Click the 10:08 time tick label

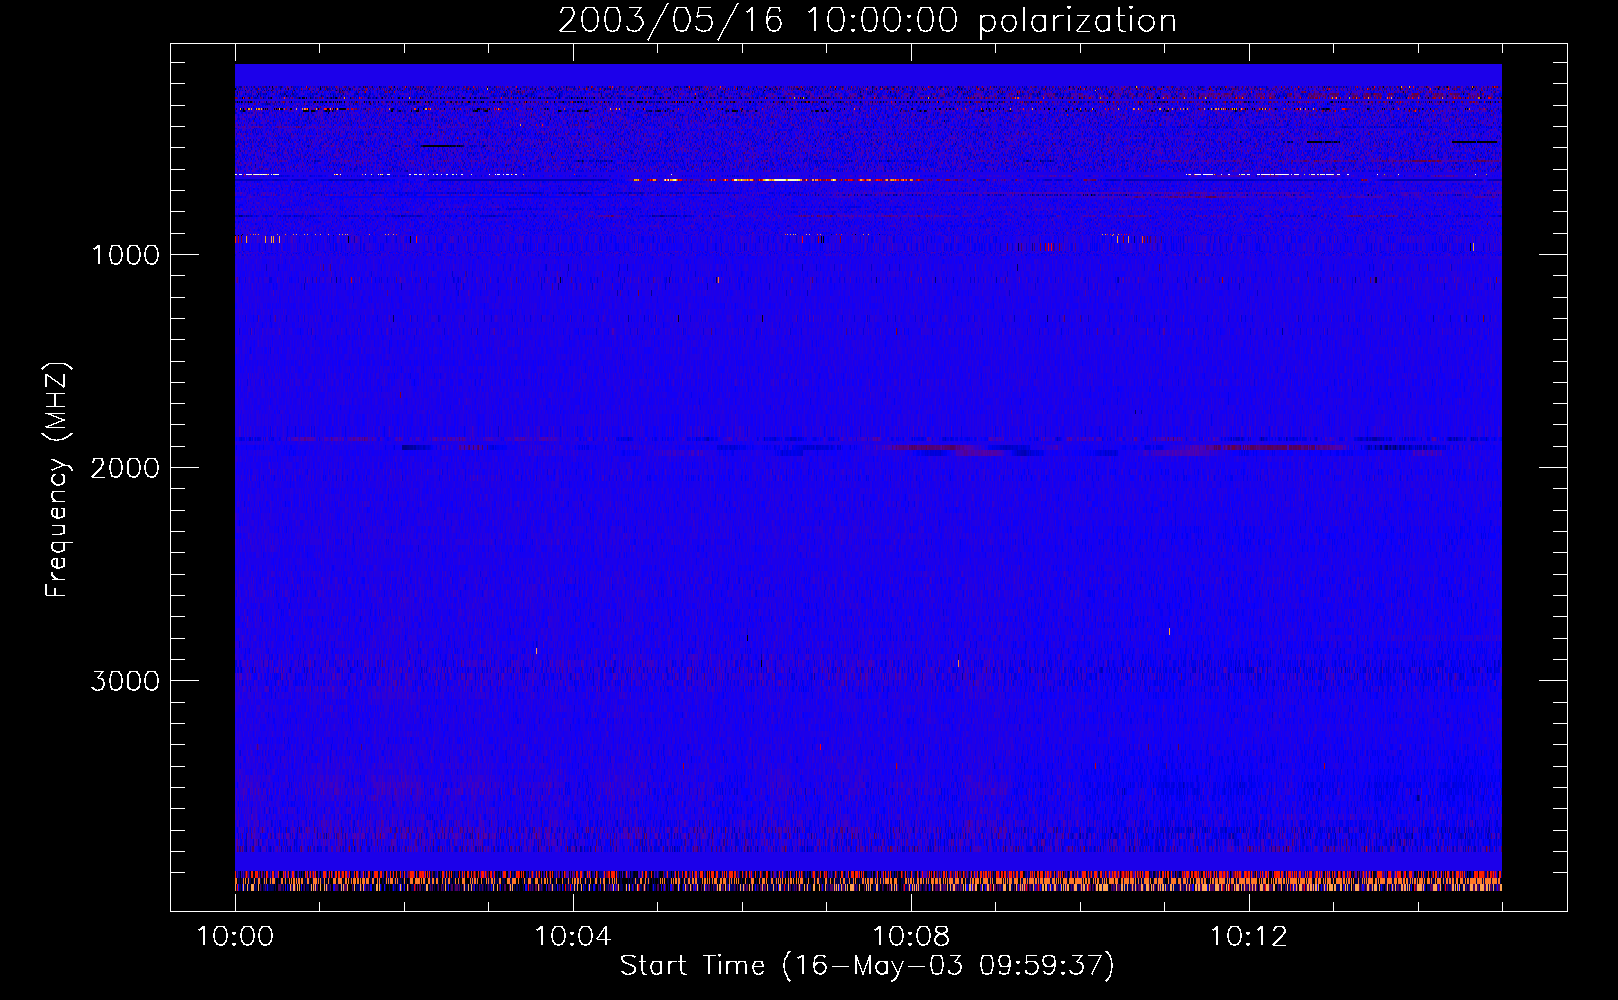click(910, 937)
